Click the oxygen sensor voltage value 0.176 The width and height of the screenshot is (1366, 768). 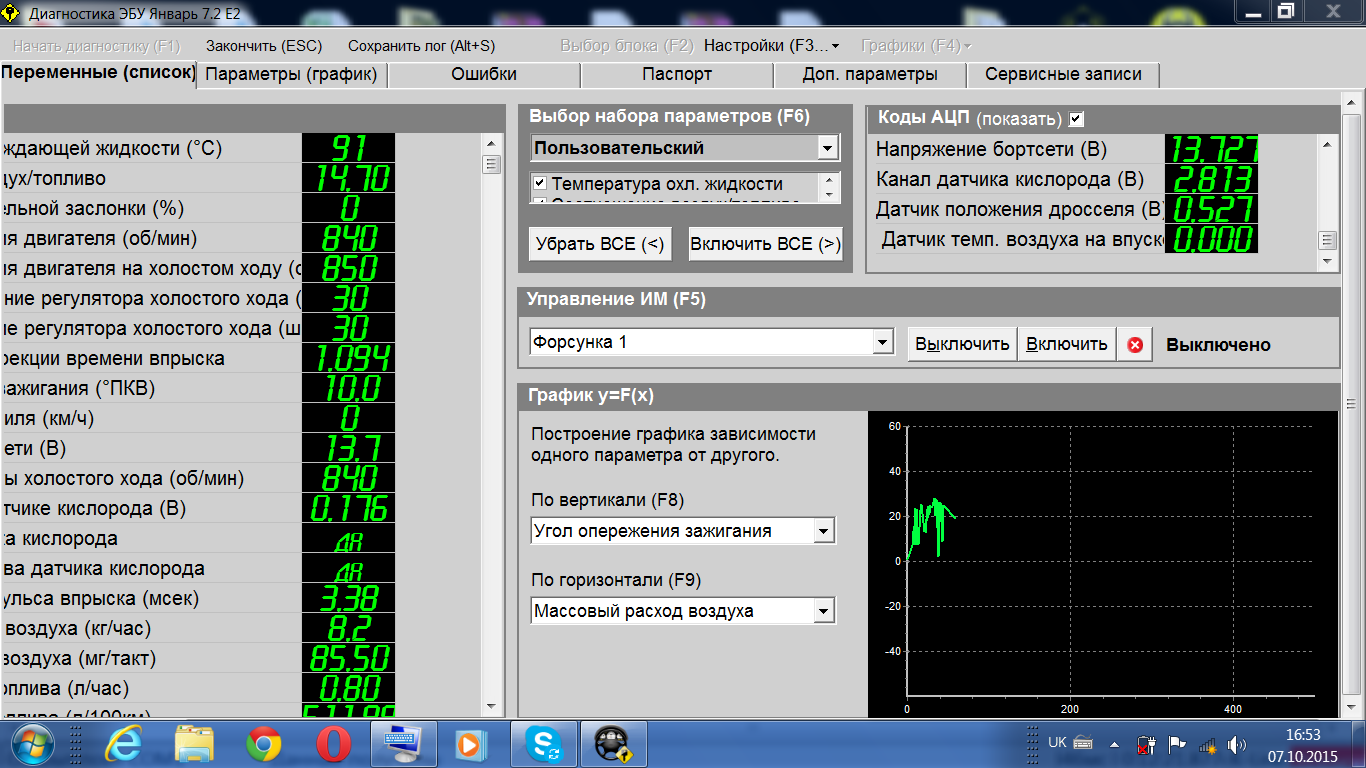(348, 509)
